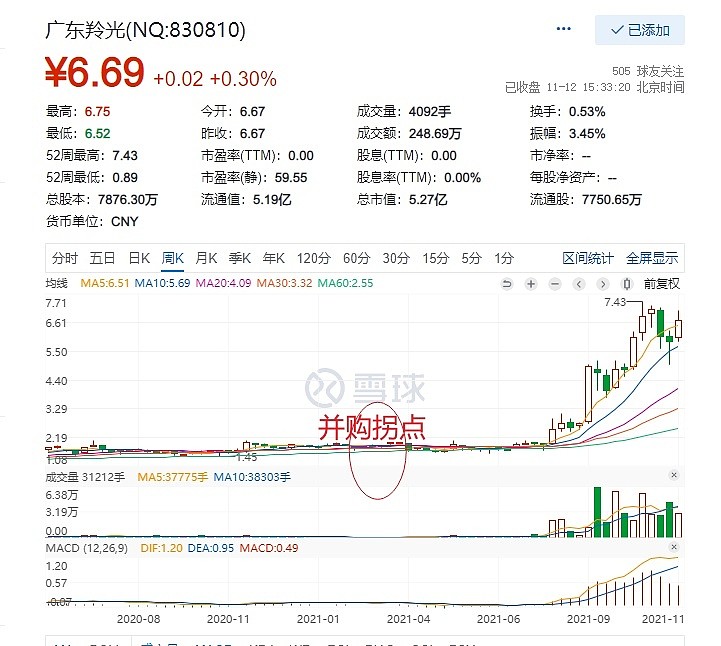Click the 最高 value 6.75

point(97,112)
